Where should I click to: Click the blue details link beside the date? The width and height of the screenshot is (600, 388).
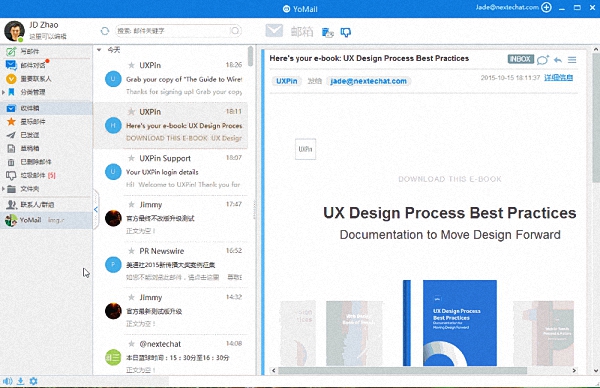pyautogui.click(x=558, y=78)
